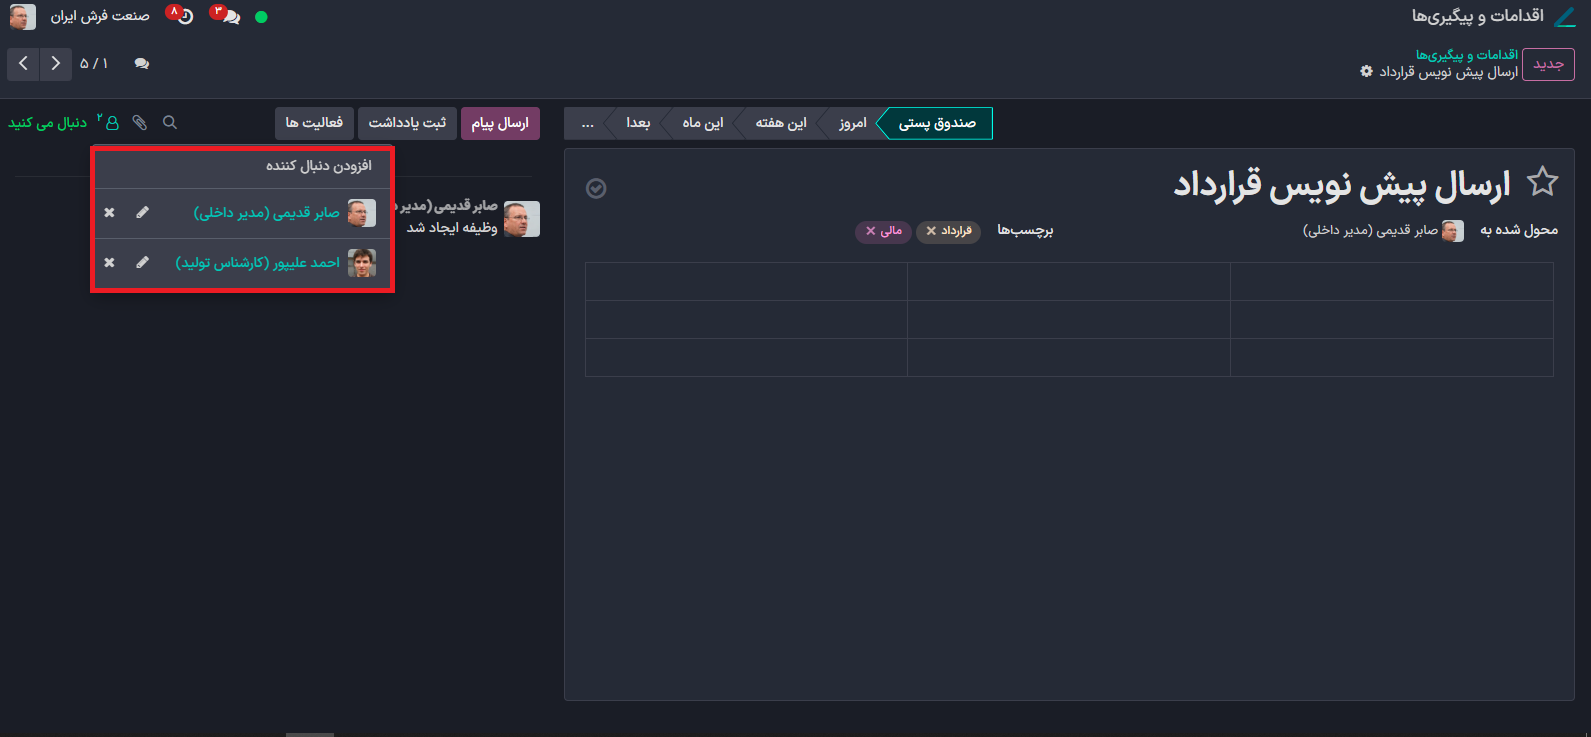
Task: Open the conversations icon with badge 3
Action: [229, 16]
